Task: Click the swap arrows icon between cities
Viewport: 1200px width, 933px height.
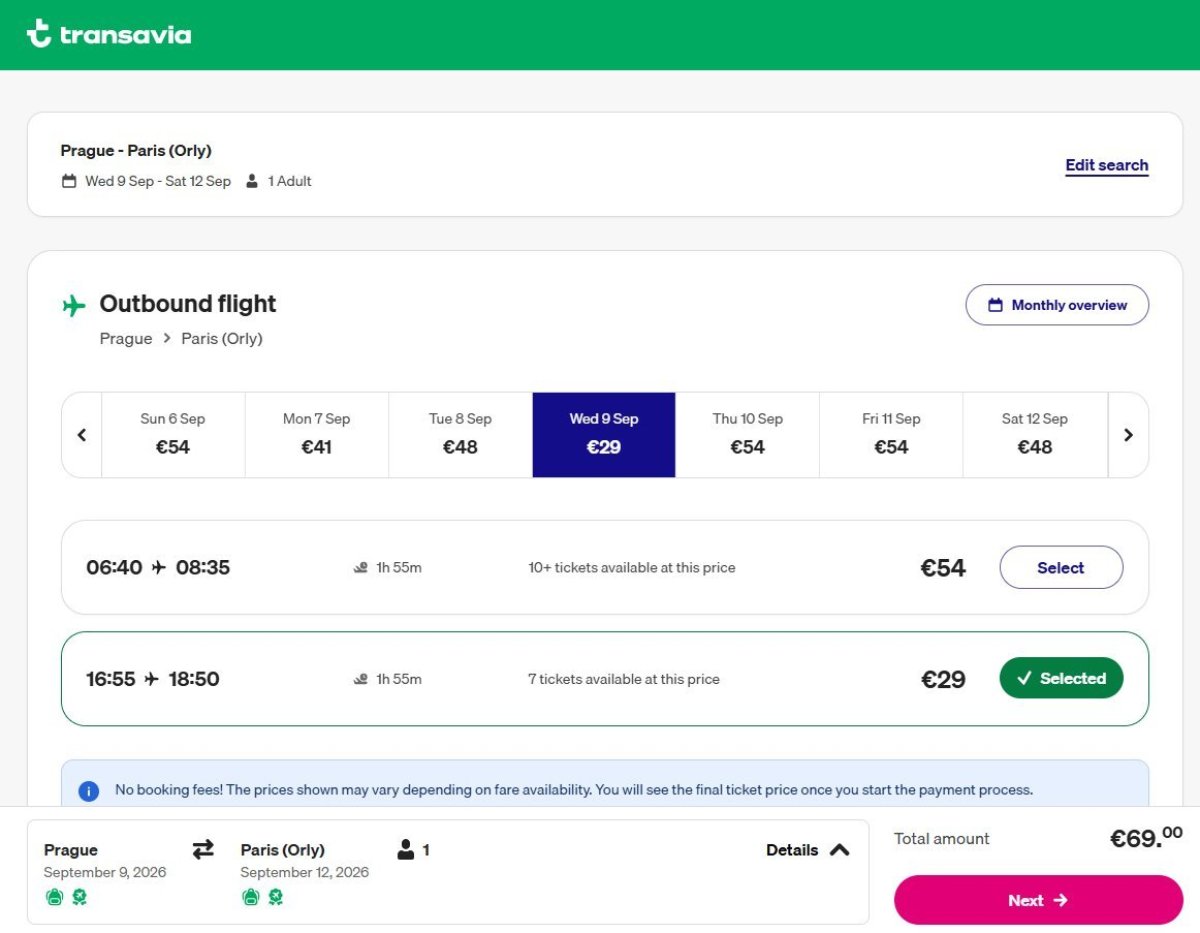Action: coord(203,849)
